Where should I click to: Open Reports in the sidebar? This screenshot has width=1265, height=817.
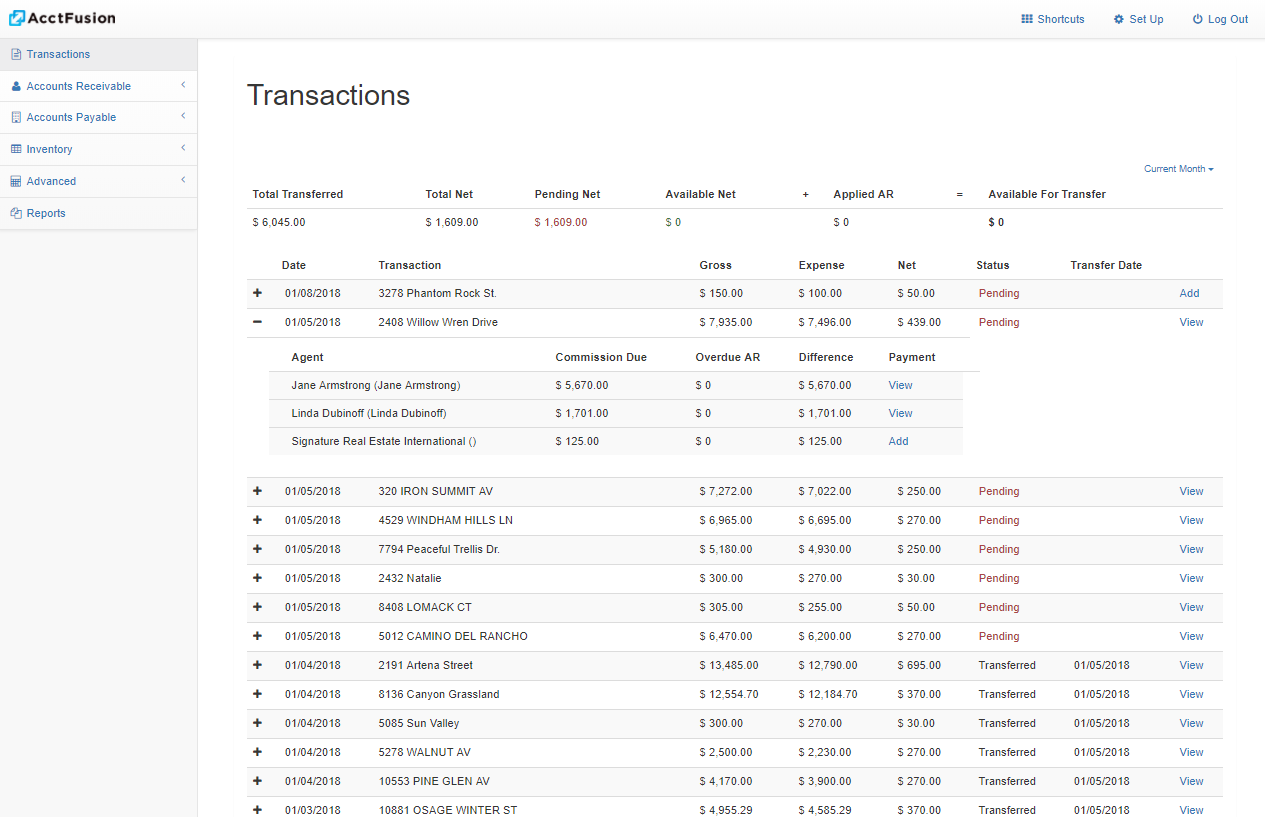(x=46, y=213)
